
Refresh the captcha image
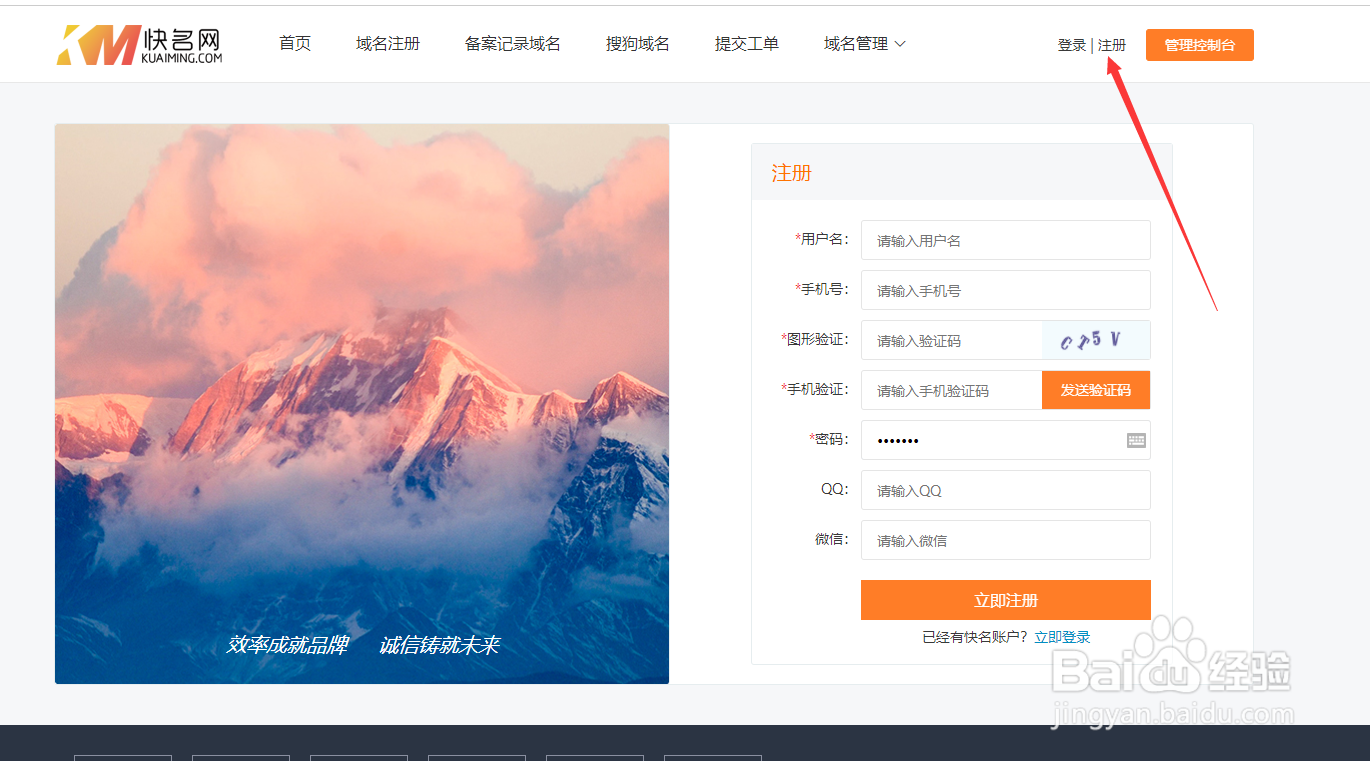(1096, 340)
